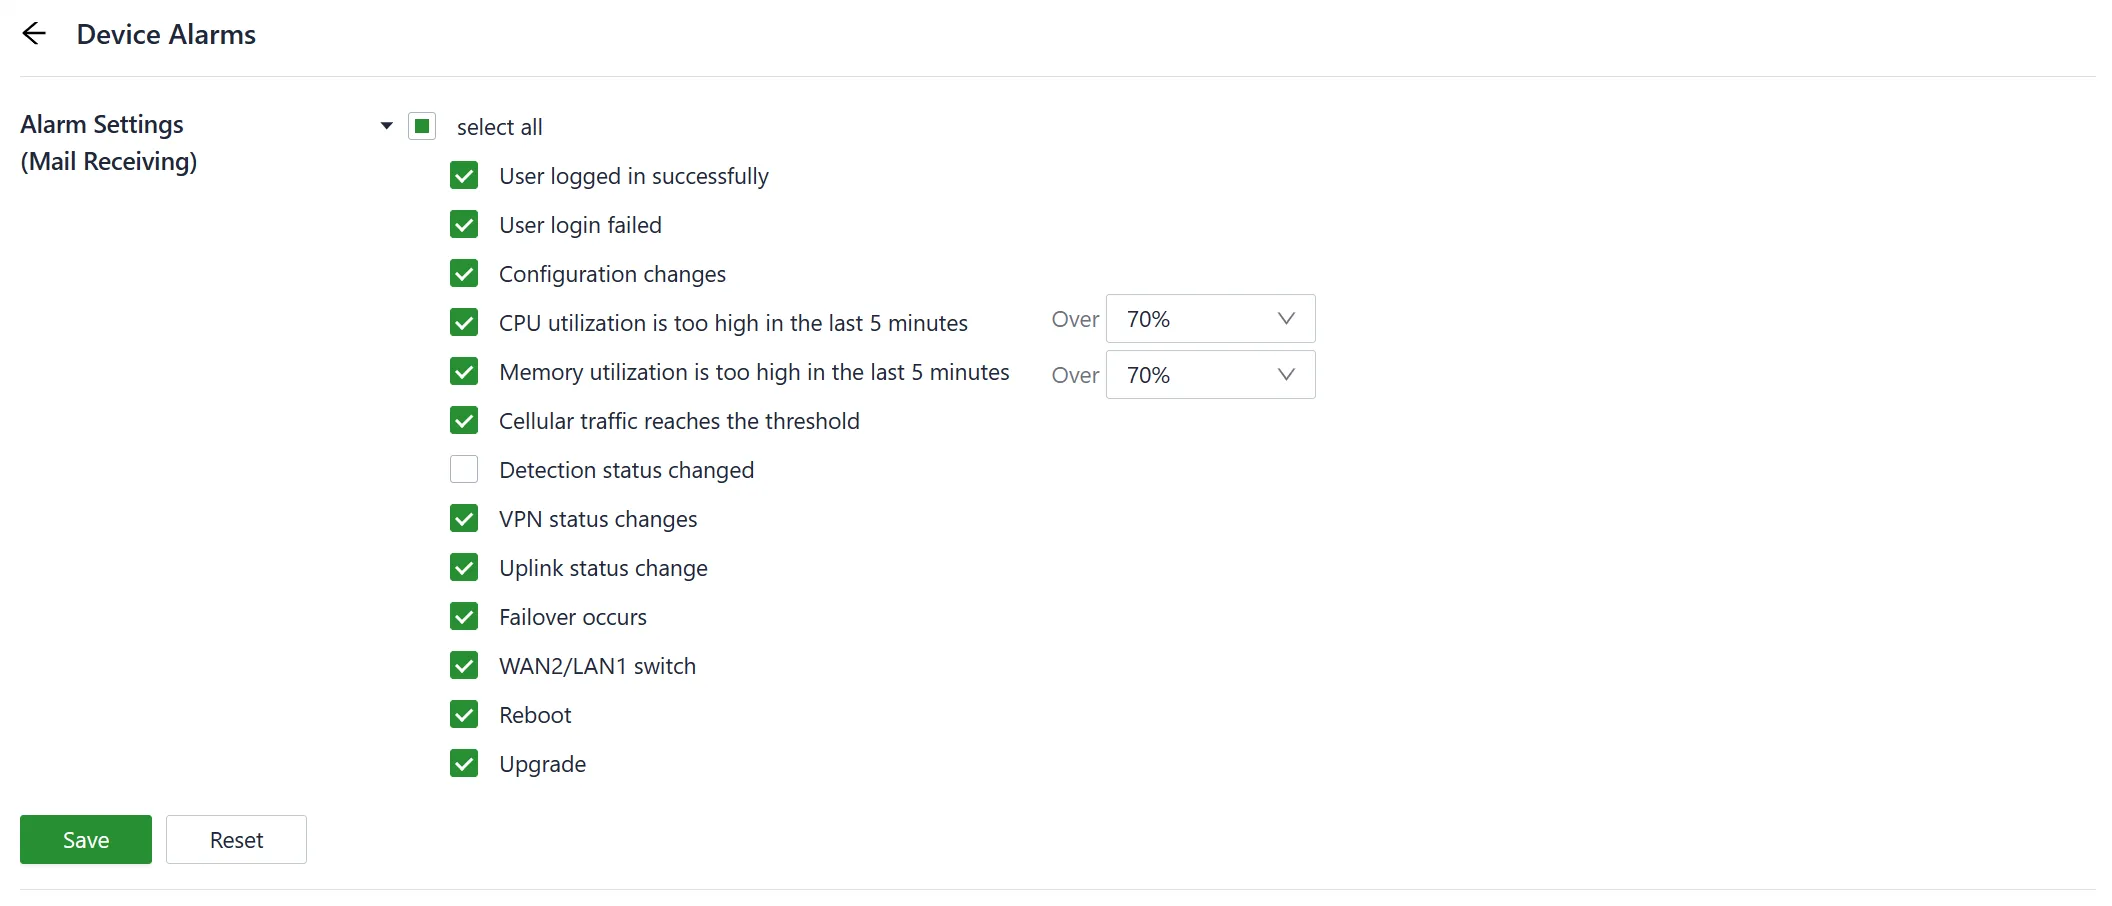This screenshot has height=906, width=2112.
Task: Uncheck Failover occurs alarm
Action: click(x=464, y=617)
